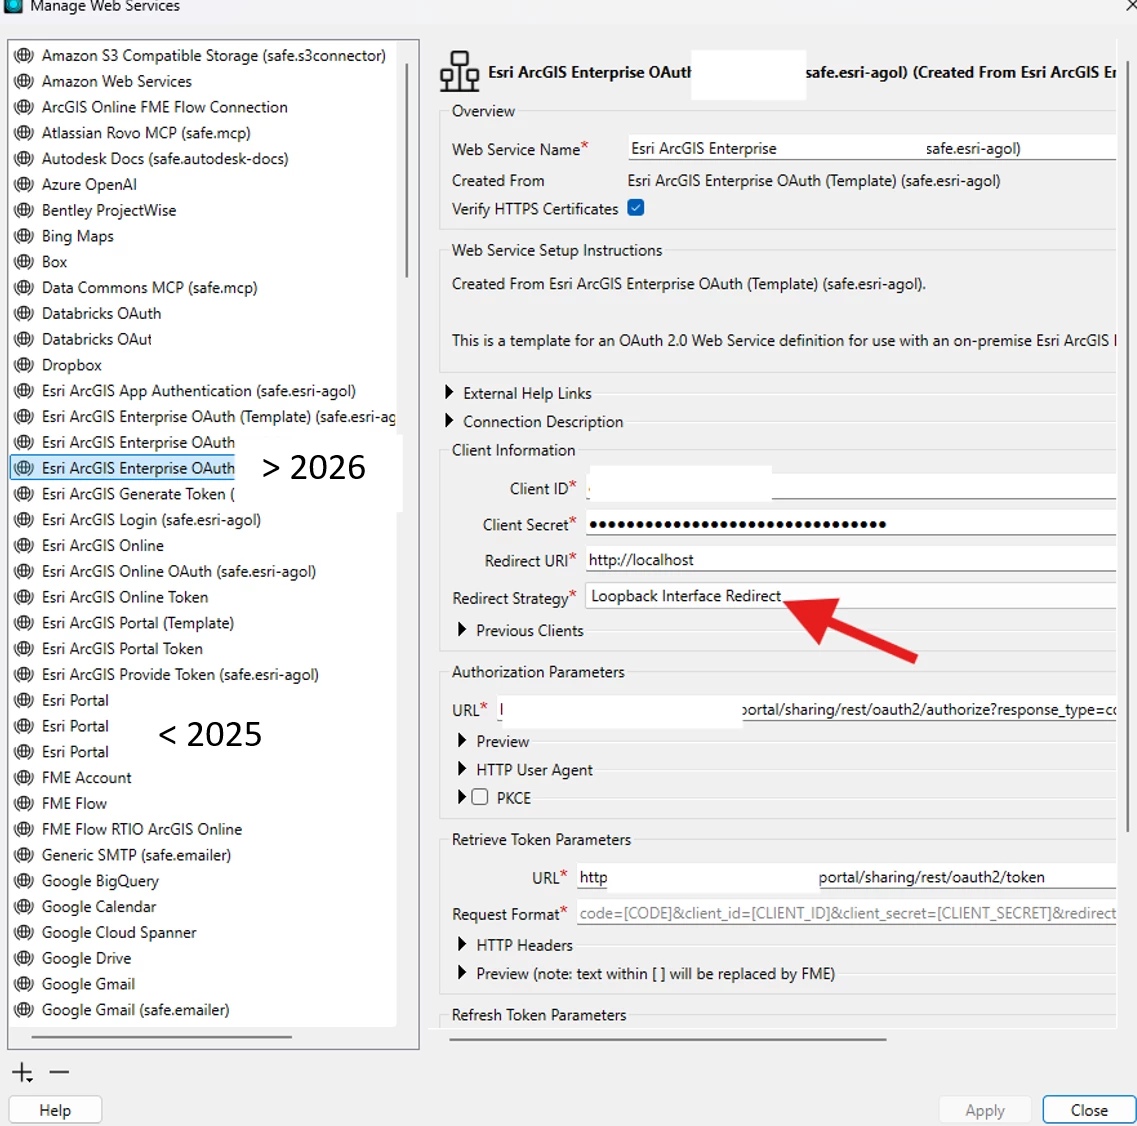Viewport: 1137px width, 1126px height.
Task: Click the Client Secret password field
Action: (x=850, y=523)
